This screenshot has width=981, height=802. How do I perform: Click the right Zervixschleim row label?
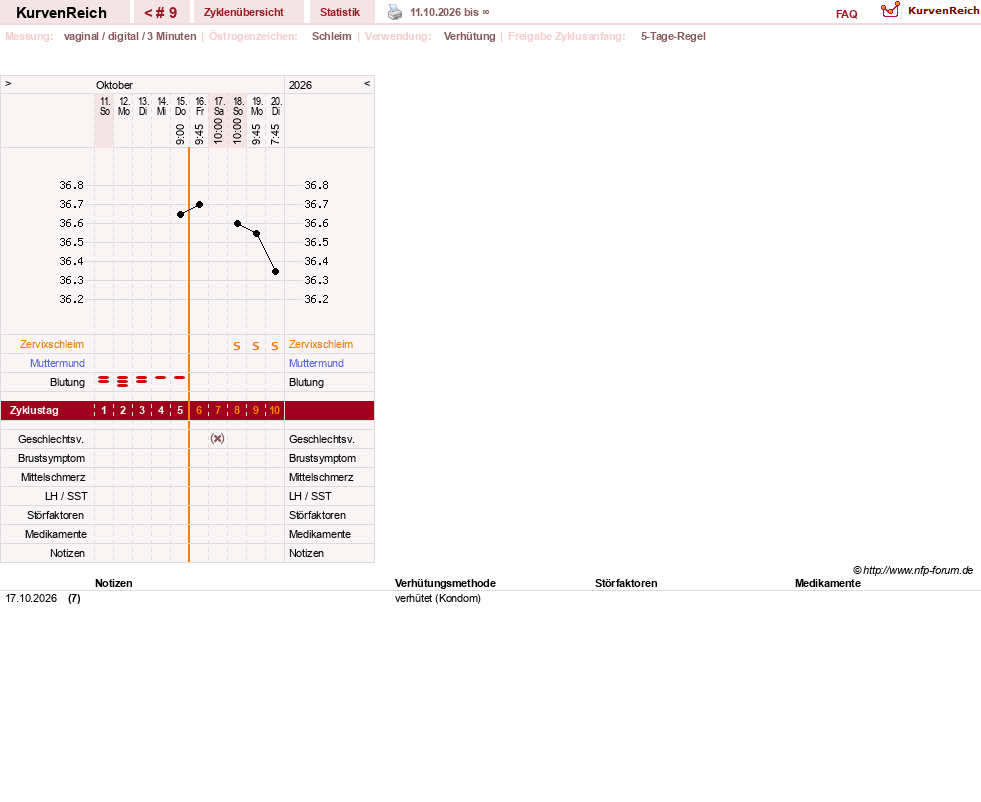(321, 344)
